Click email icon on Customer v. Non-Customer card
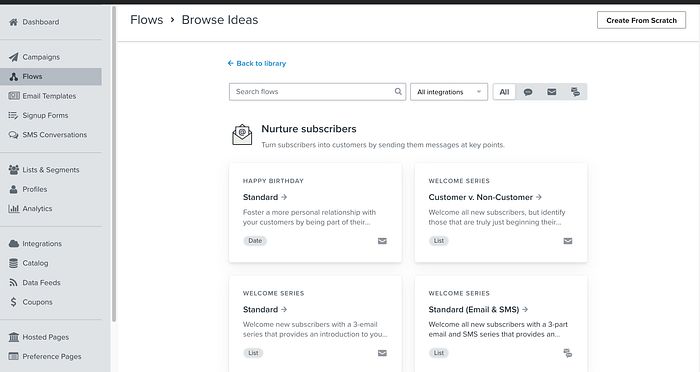The width and height of the screenshot is (700, 372). coord(567,241)
